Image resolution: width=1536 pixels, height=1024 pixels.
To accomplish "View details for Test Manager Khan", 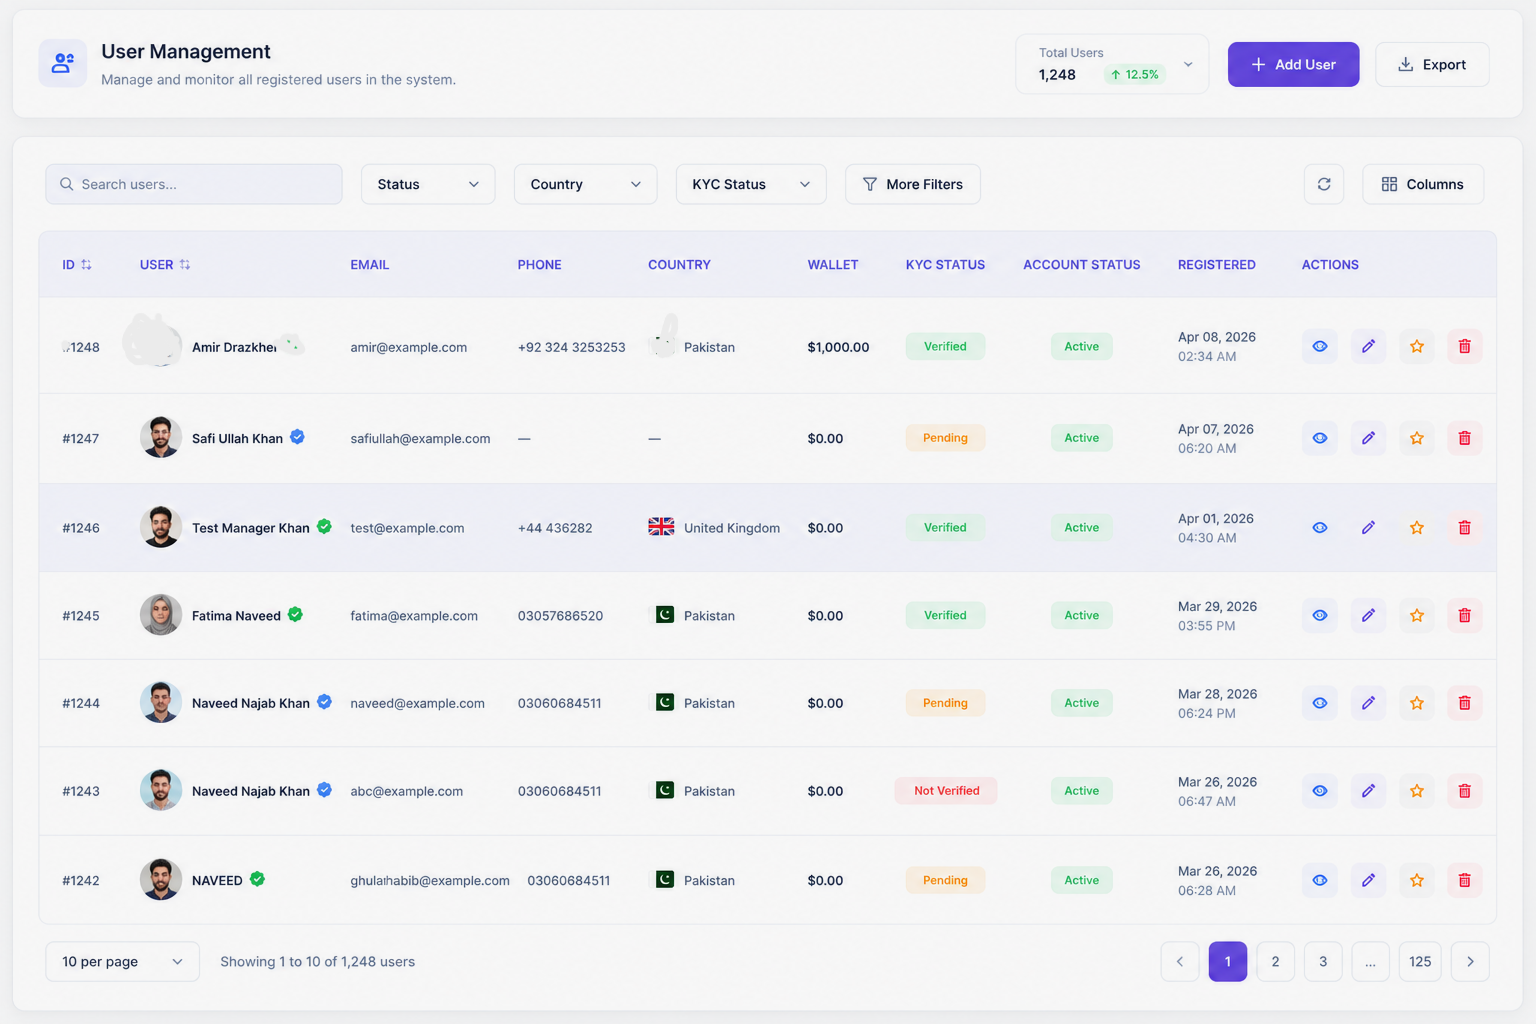I will (x=1320, y=528).
